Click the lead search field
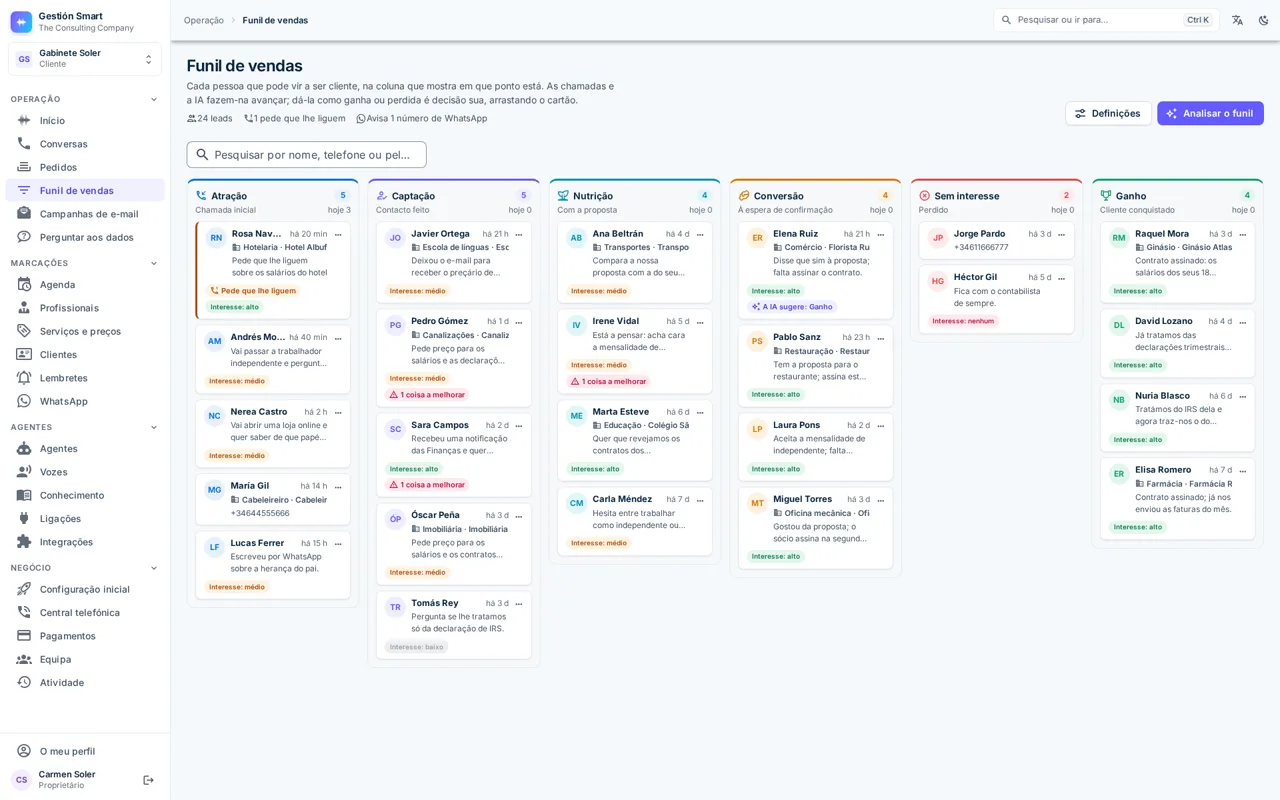 [x=306, y=155]
